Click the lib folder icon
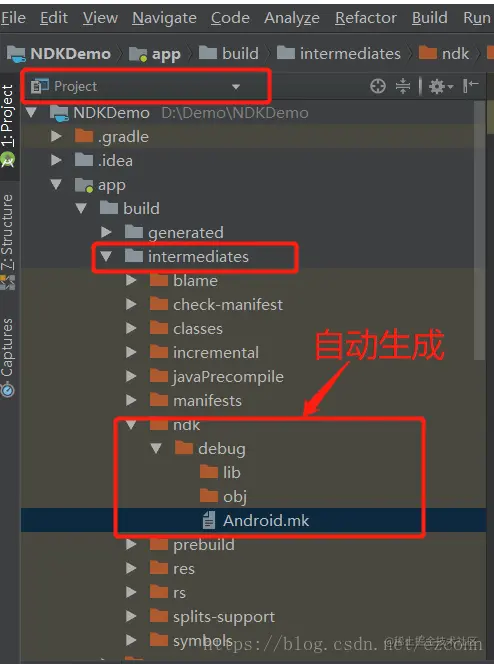The image size is (494, 664). click(209, 472)
